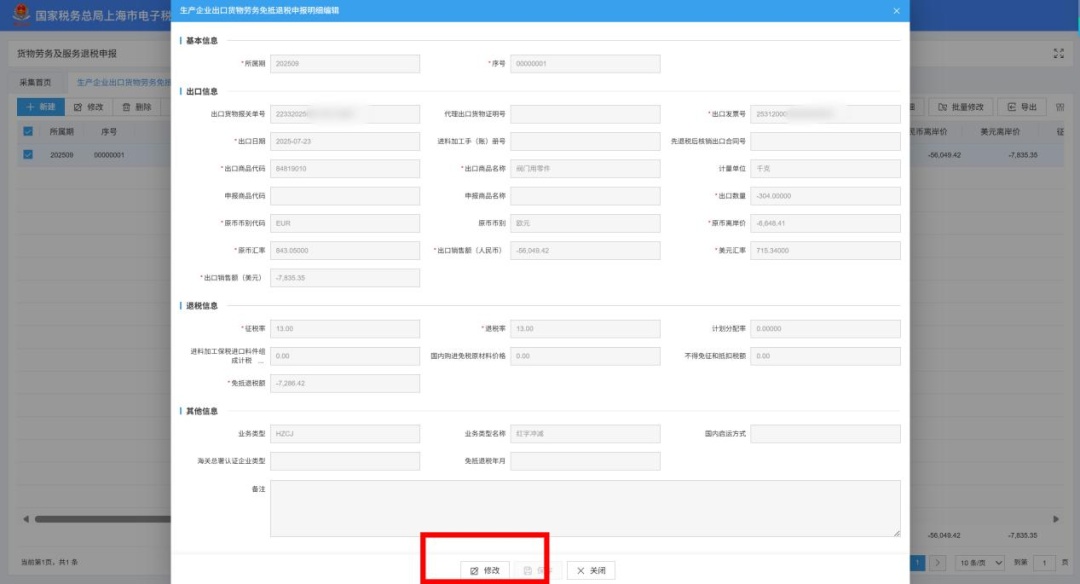The width and height of the screenshot is (1080, 584).
Task: Close the dialog with the X icon
Action: pyautogui.click(x=896, y=10)
